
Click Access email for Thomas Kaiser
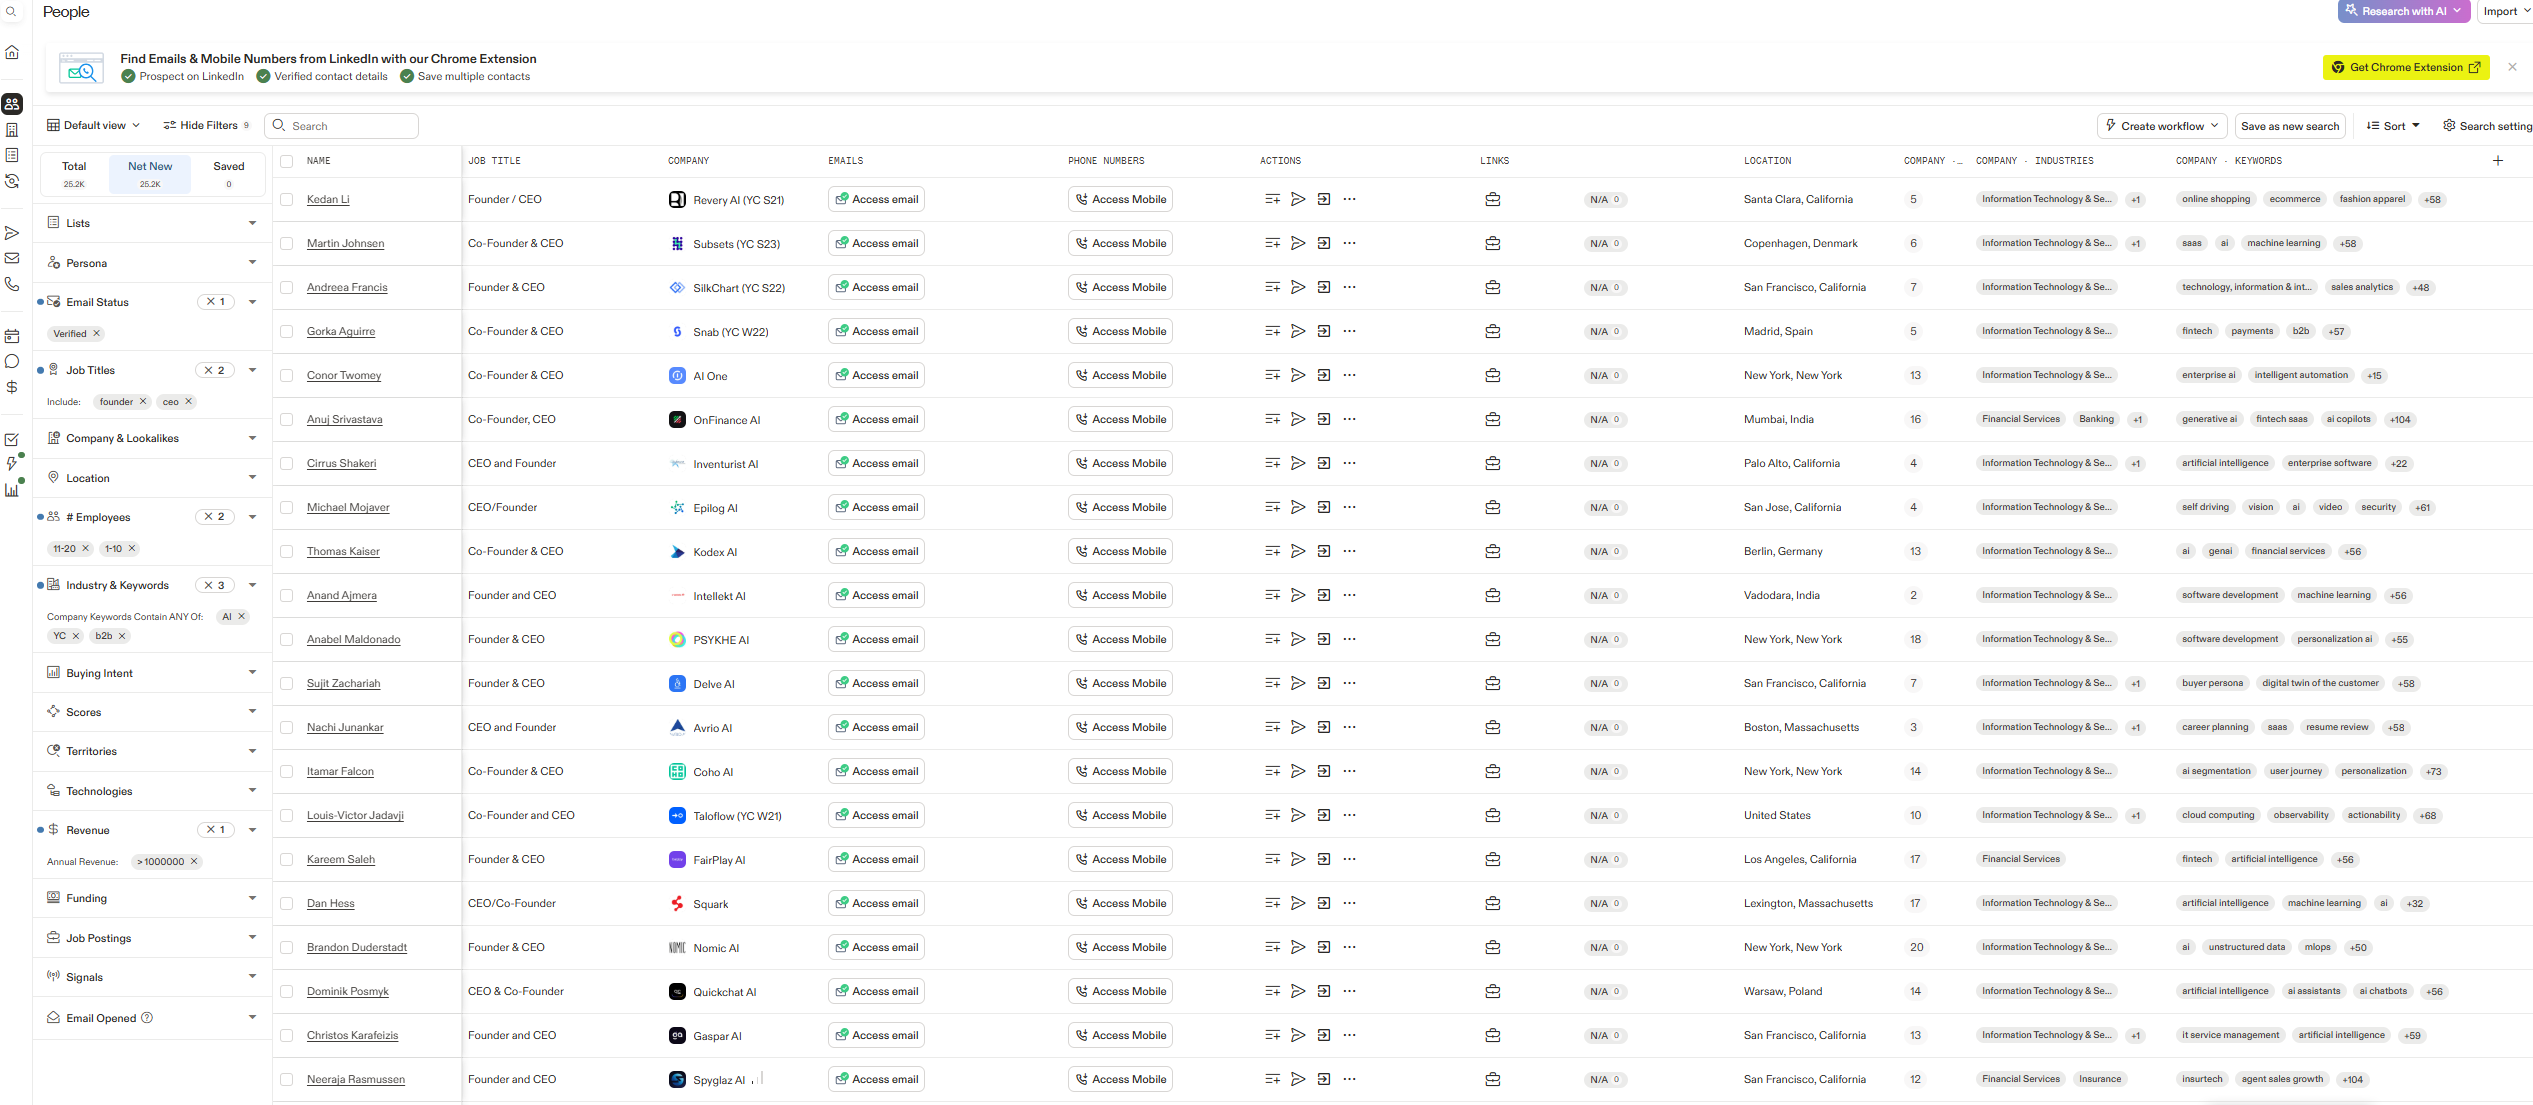(876, 551)
